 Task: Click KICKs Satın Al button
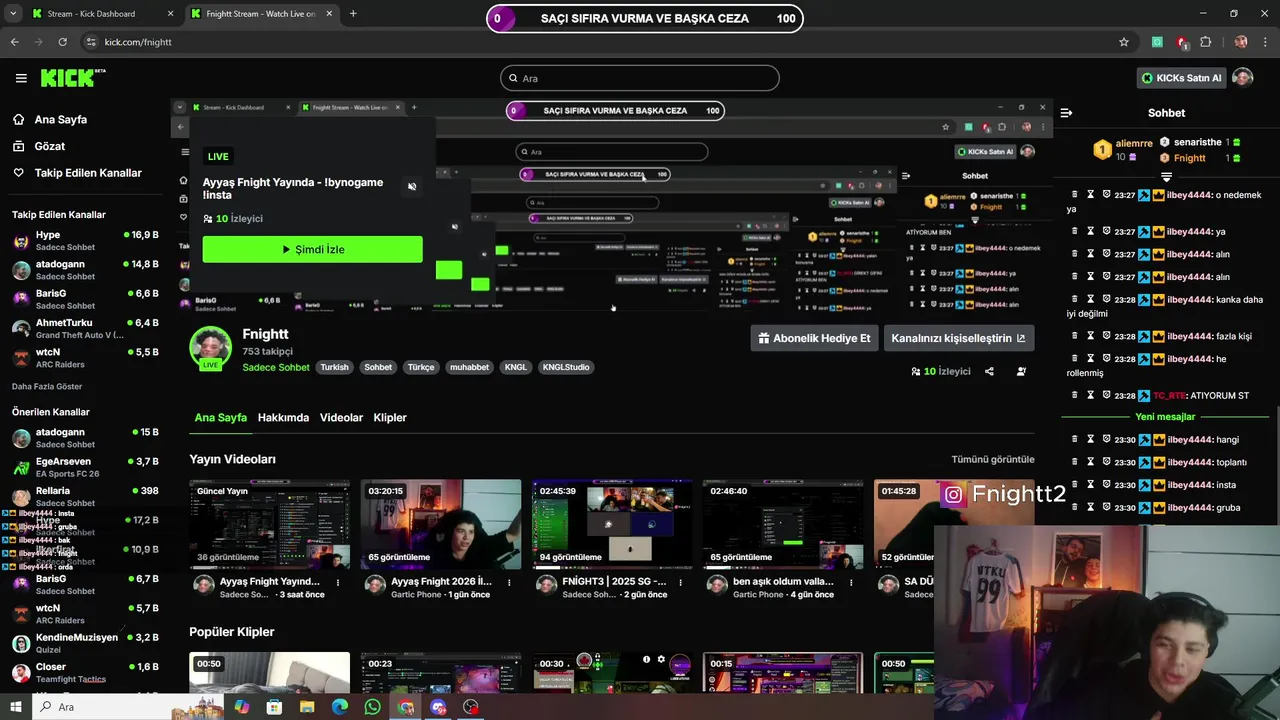coord(1182,78)
